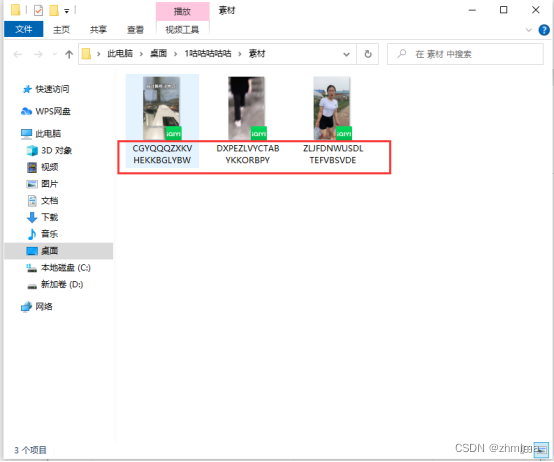Screen dimensions: 554x462
Task: Switch to large icons view button
Action: click(x=541, y=450)
